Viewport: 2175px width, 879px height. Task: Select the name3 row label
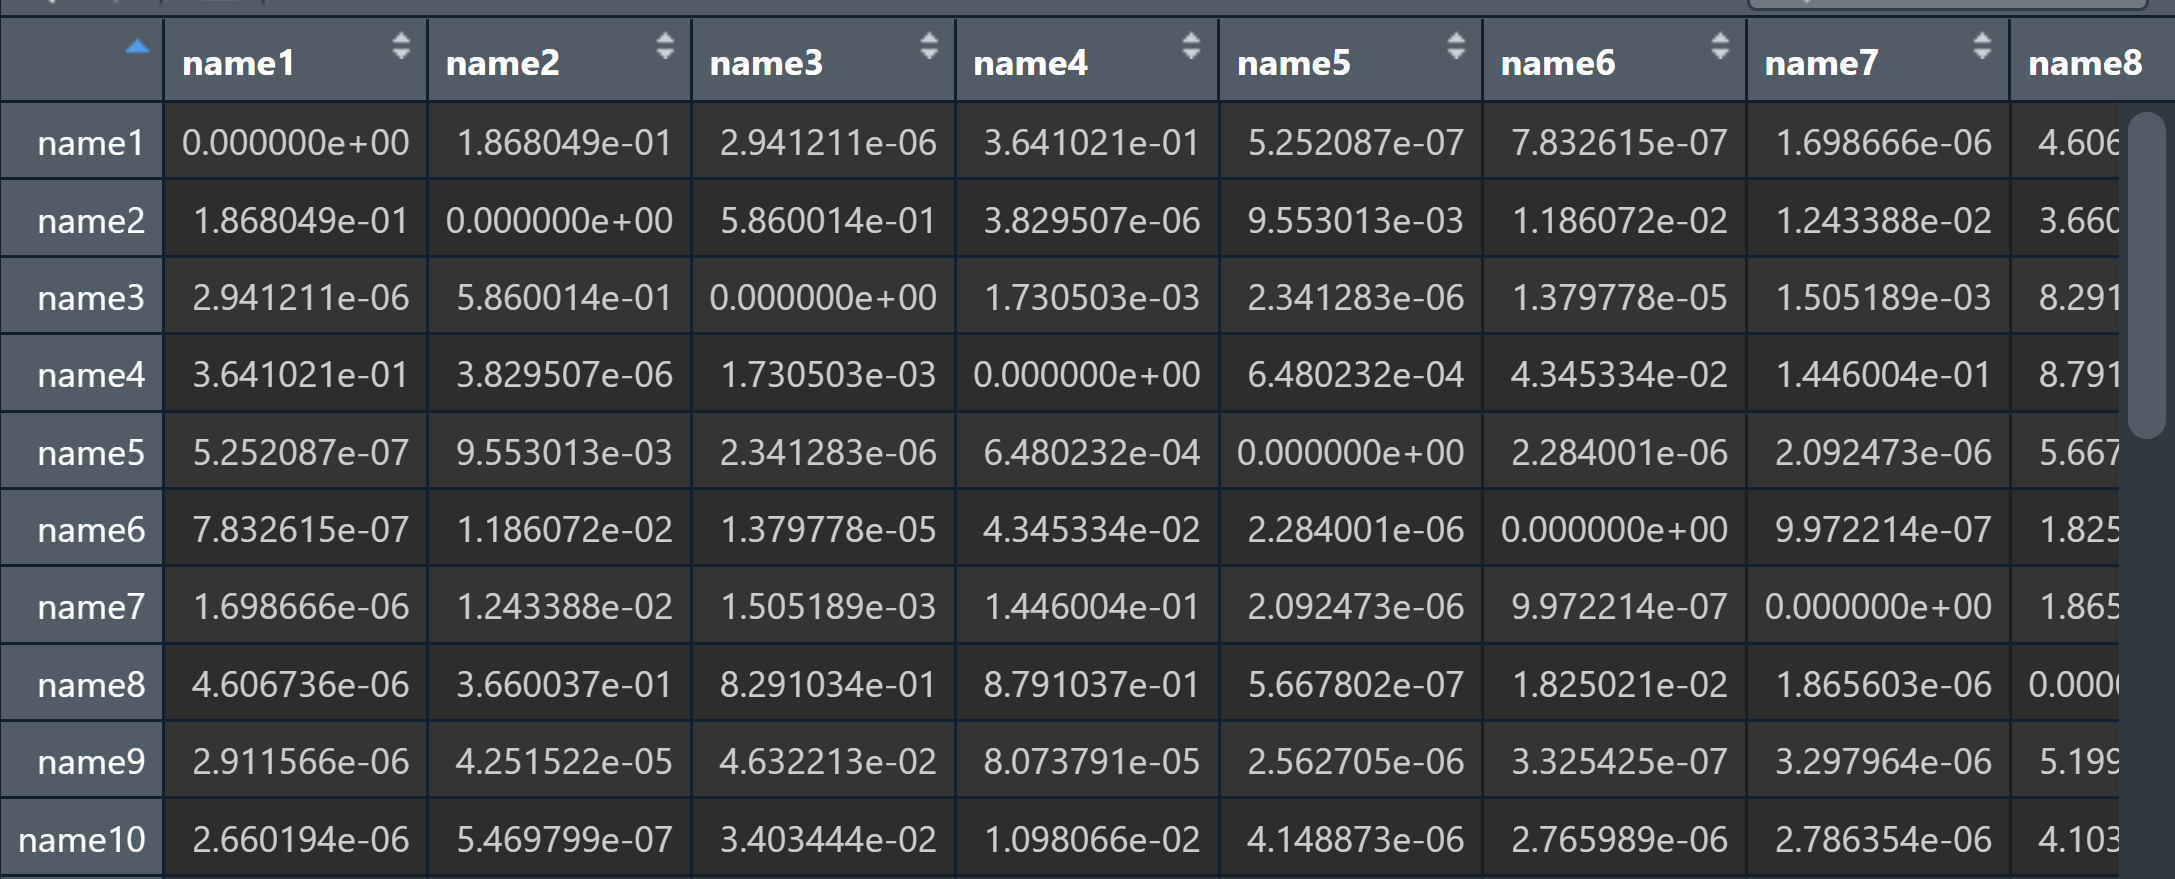click(x=91, y=298)
